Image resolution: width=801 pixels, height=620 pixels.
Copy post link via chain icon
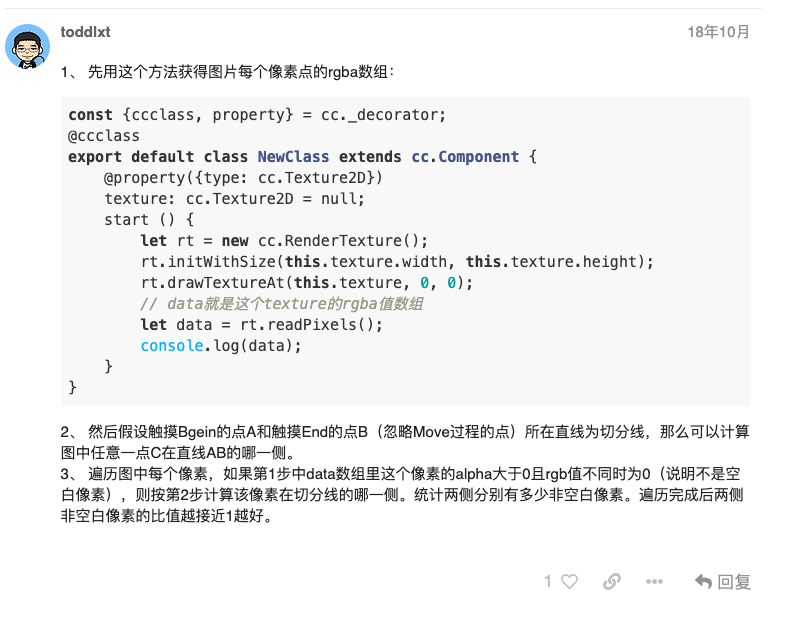[612, 581]
